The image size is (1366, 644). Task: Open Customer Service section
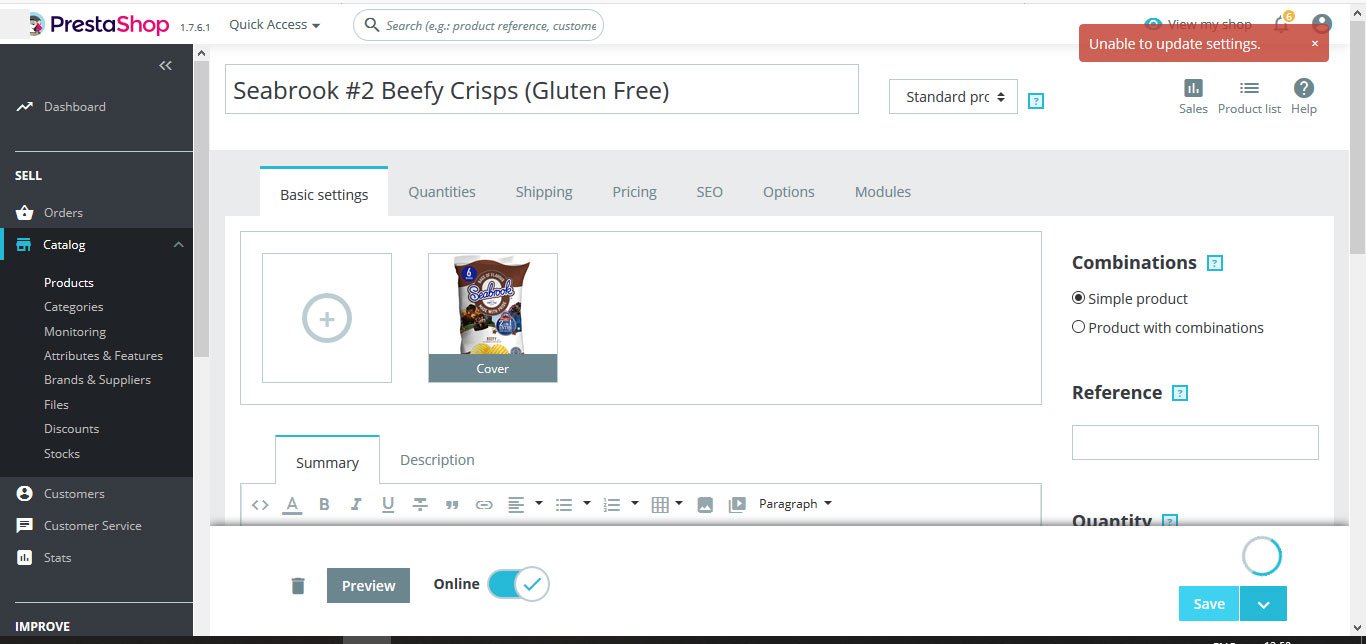(x=92, y=526)
